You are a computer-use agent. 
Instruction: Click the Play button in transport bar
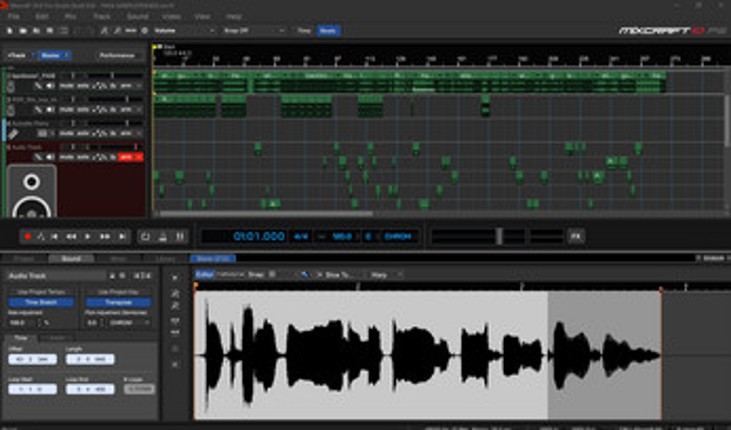pos(88,236)
